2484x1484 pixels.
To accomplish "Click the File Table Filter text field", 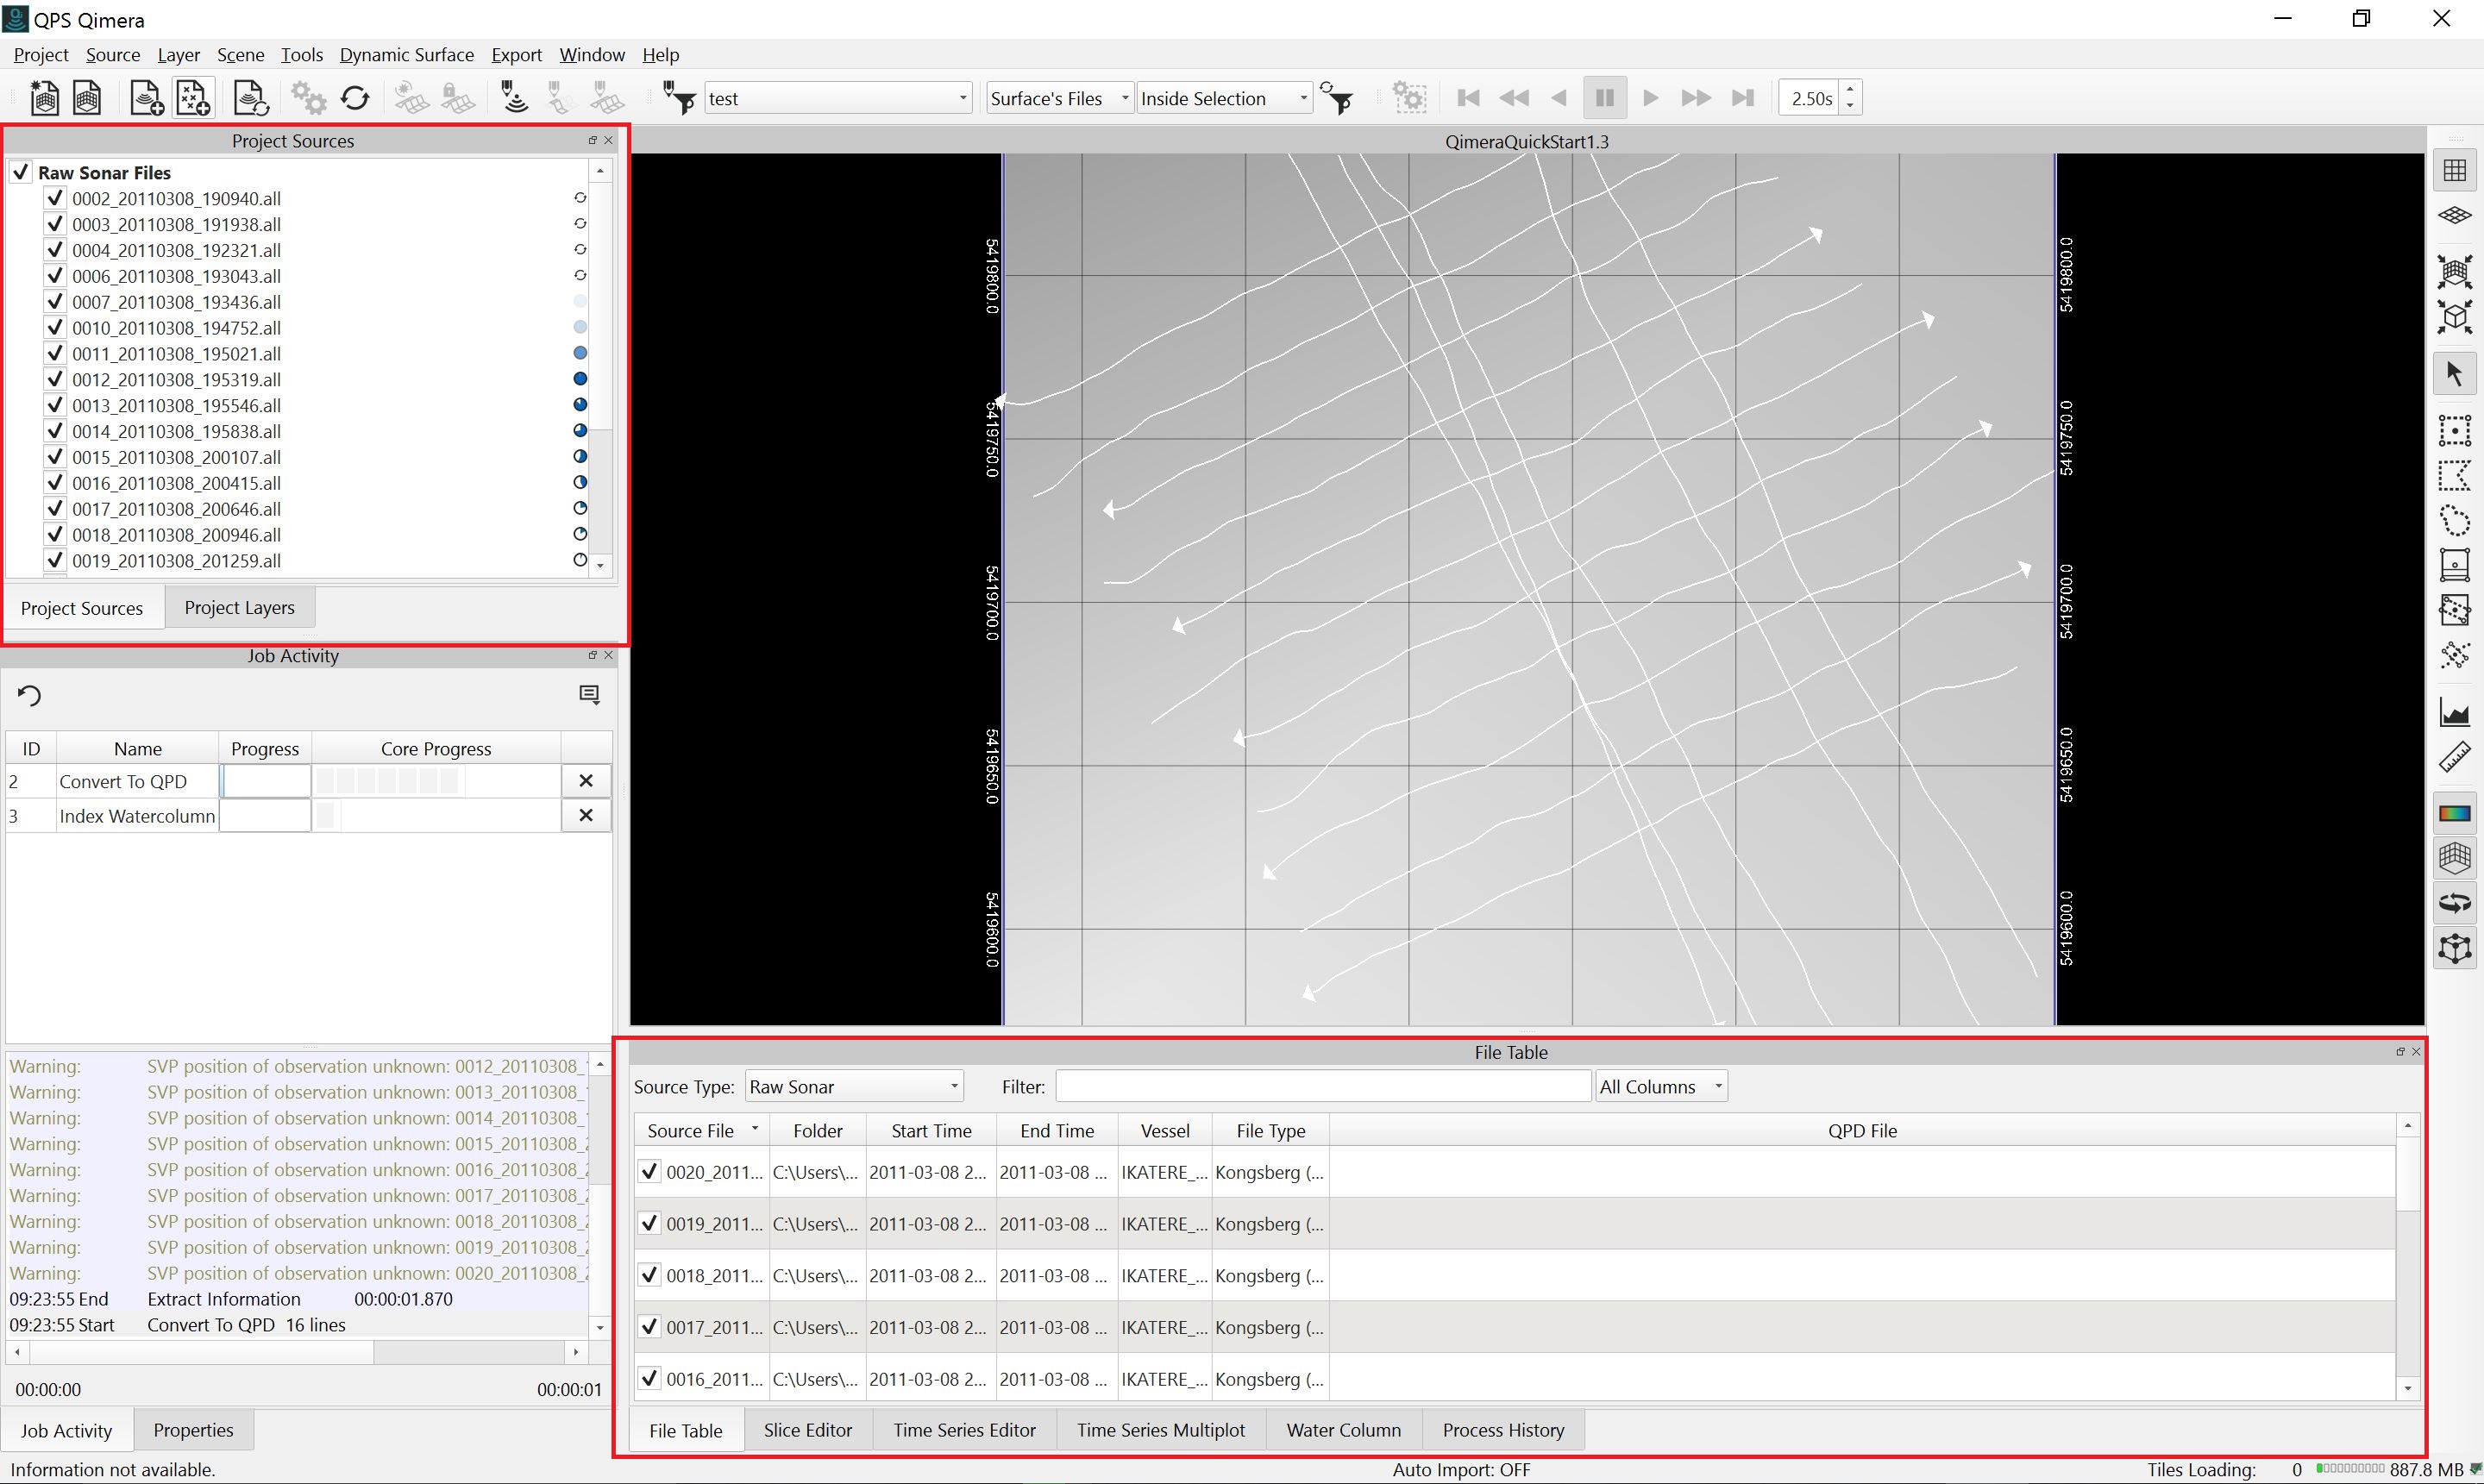I will [1322, 1086].
